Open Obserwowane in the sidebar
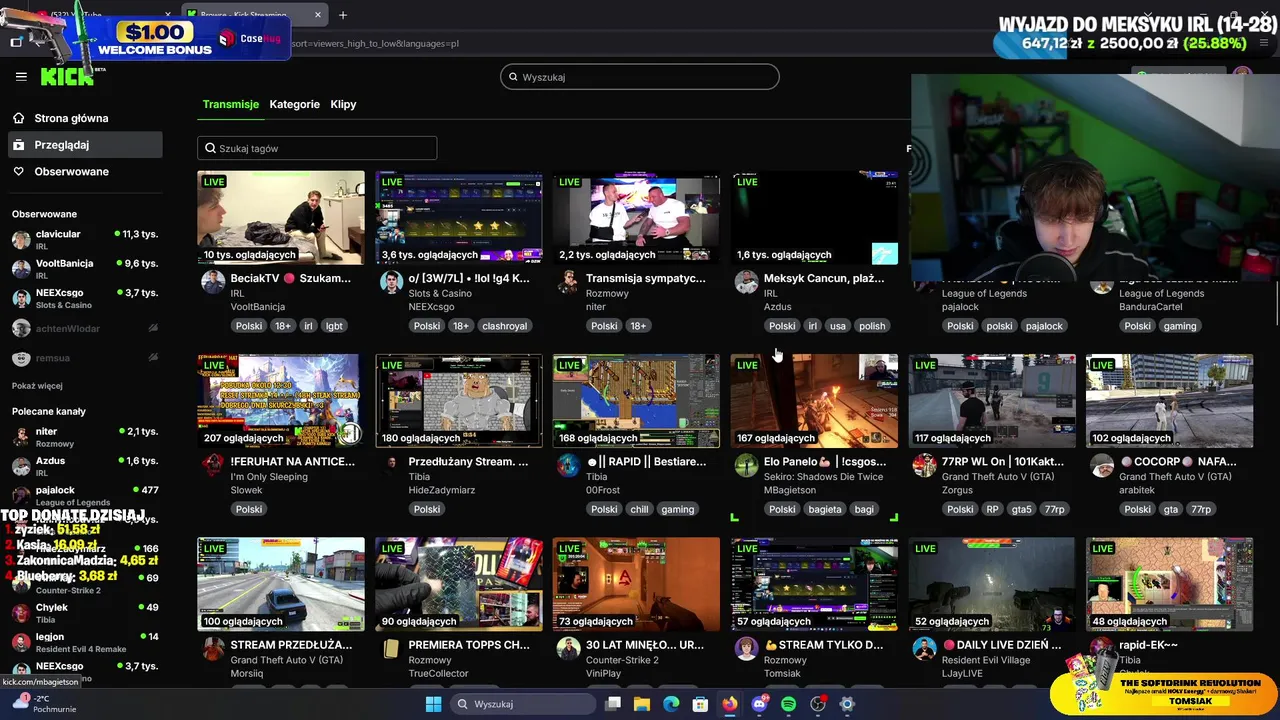 click(71, 172)
